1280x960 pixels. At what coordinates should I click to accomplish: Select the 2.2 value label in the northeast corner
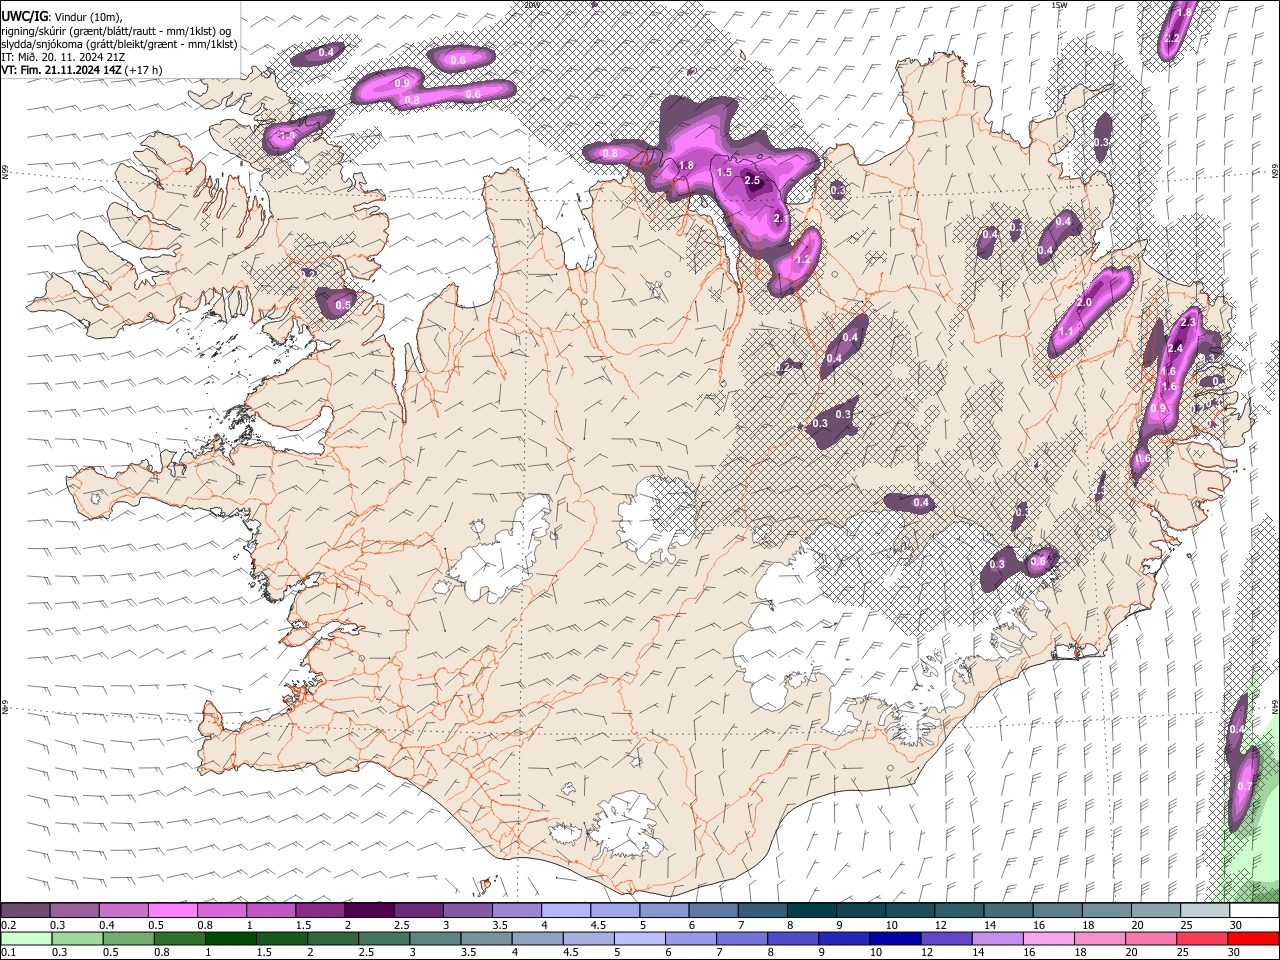1173,38
